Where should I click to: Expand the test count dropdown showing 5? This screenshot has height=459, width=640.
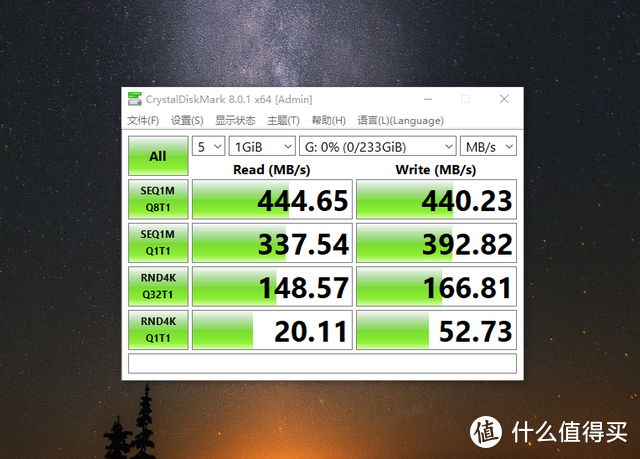click(209, 146)
